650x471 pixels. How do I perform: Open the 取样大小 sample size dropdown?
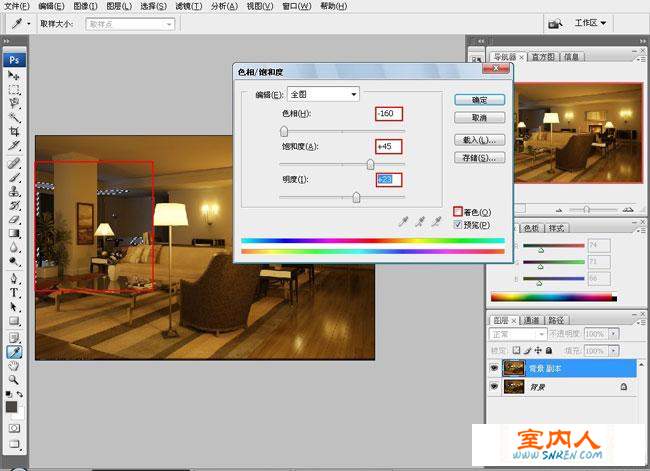click(x=130, y=24)
